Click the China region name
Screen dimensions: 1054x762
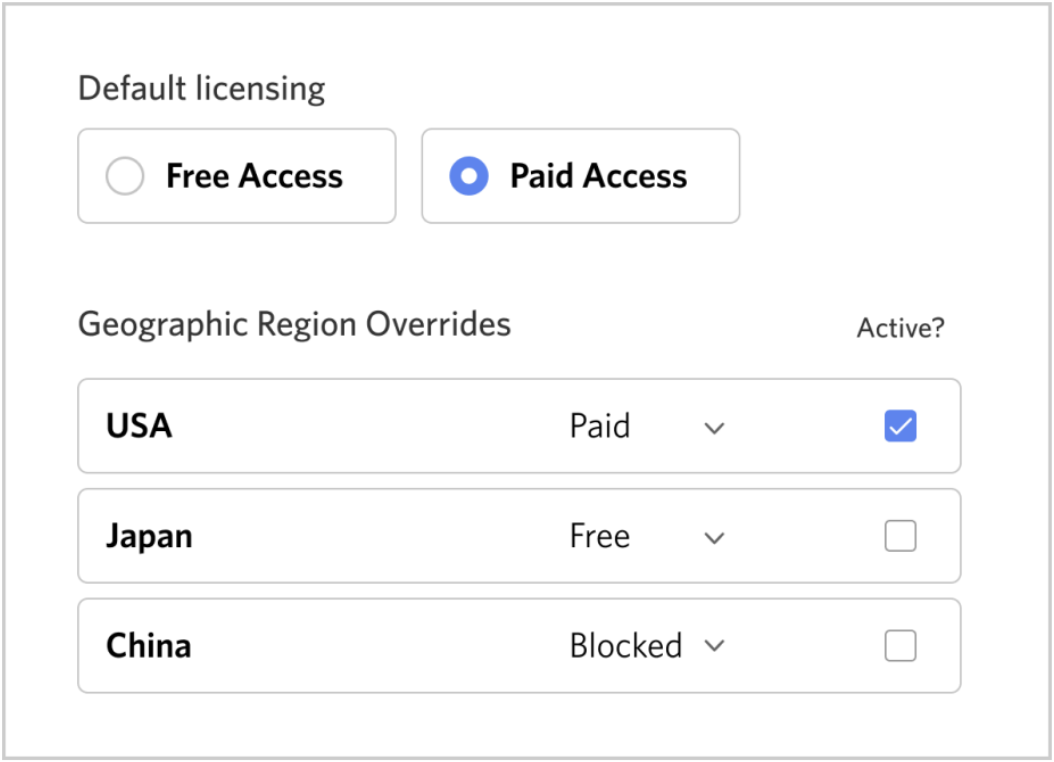click(148, 646)
